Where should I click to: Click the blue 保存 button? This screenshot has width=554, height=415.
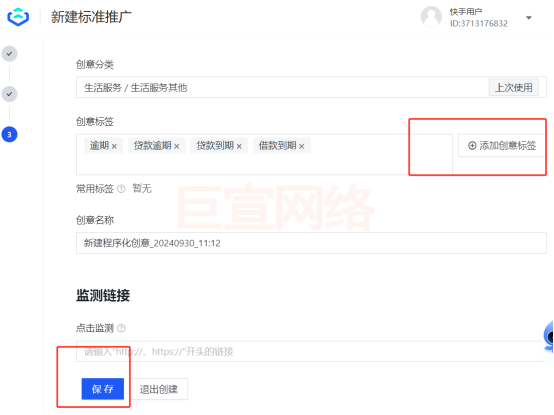point(103,389)
